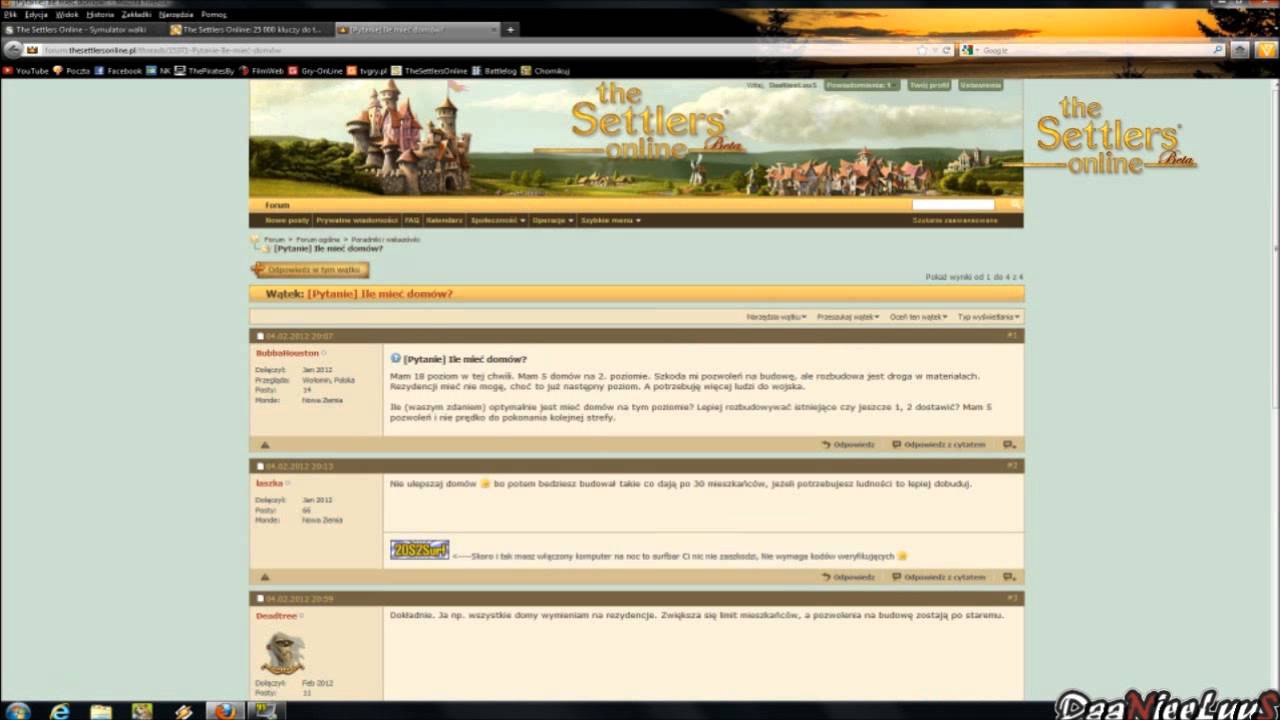The width and height of the screenshot is (1280, 720).
Task: Click the Deadtree avatar image
Action: (x=283, y=653)
